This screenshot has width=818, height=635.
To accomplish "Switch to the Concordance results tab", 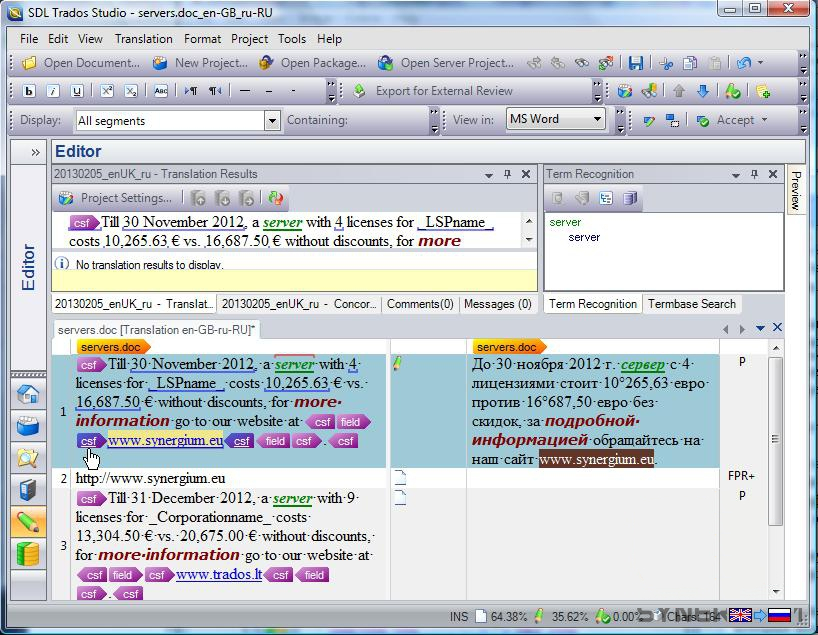I will pyautogui.click(x=299, y=304).
